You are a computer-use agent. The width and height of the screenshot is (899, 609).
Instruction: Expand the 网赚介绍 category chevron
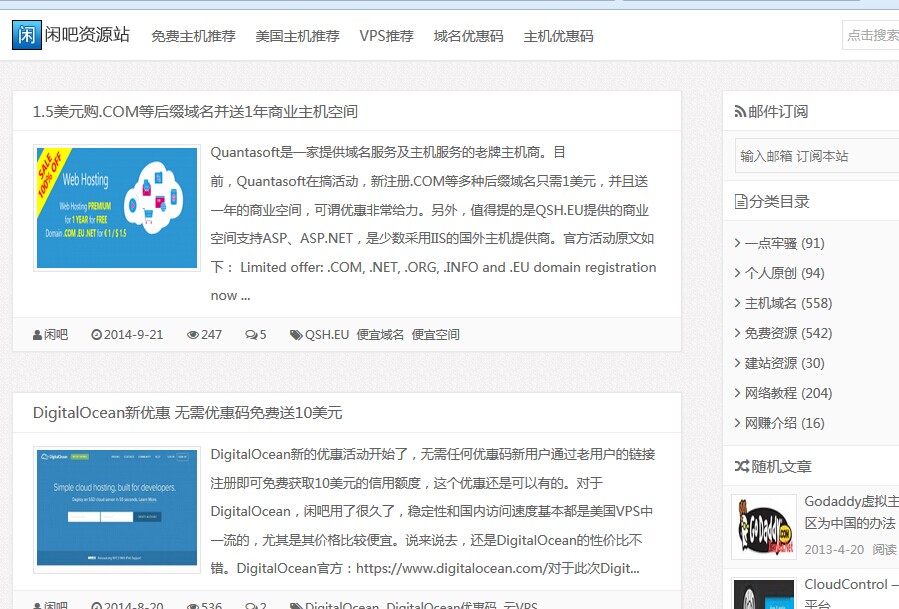click(737, 423)
